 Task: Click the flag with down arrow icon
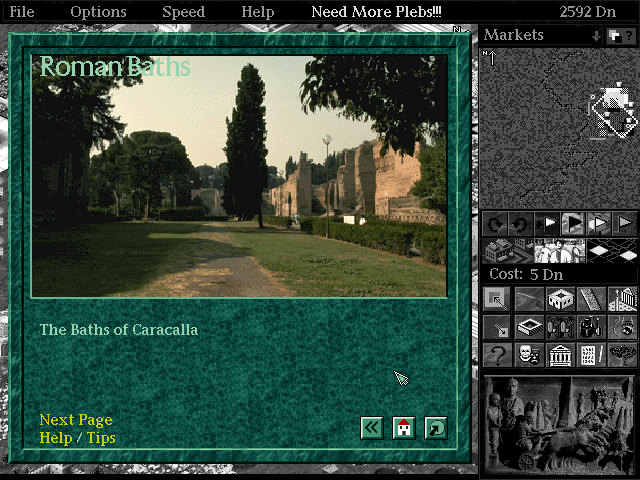pos(547,224)
